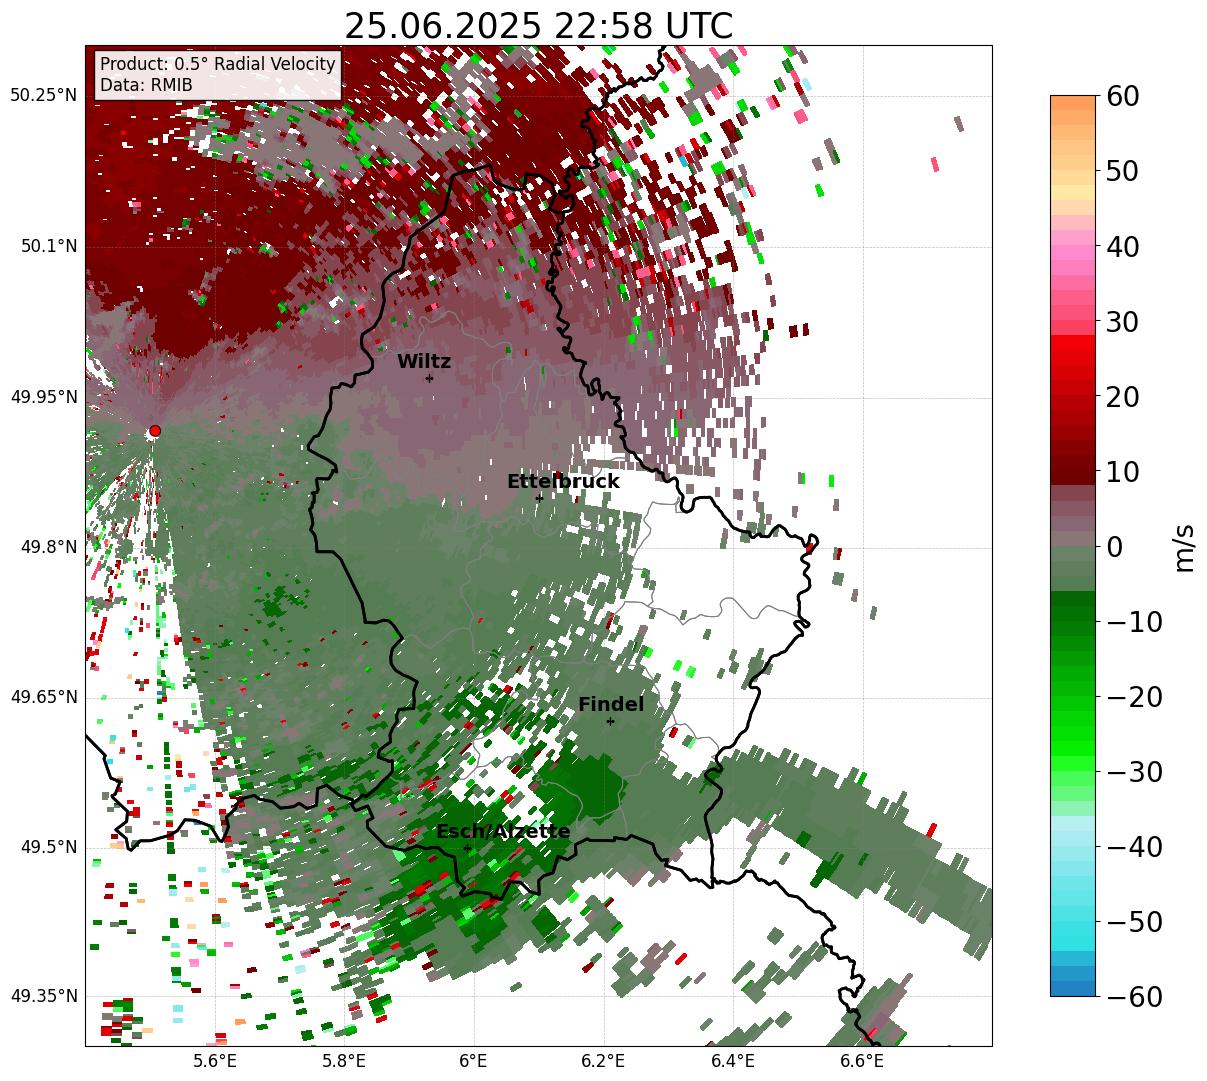1207x1081 pixels.
Task: Click the 49.65°N latitude tick label
Action: pos(44,697)
